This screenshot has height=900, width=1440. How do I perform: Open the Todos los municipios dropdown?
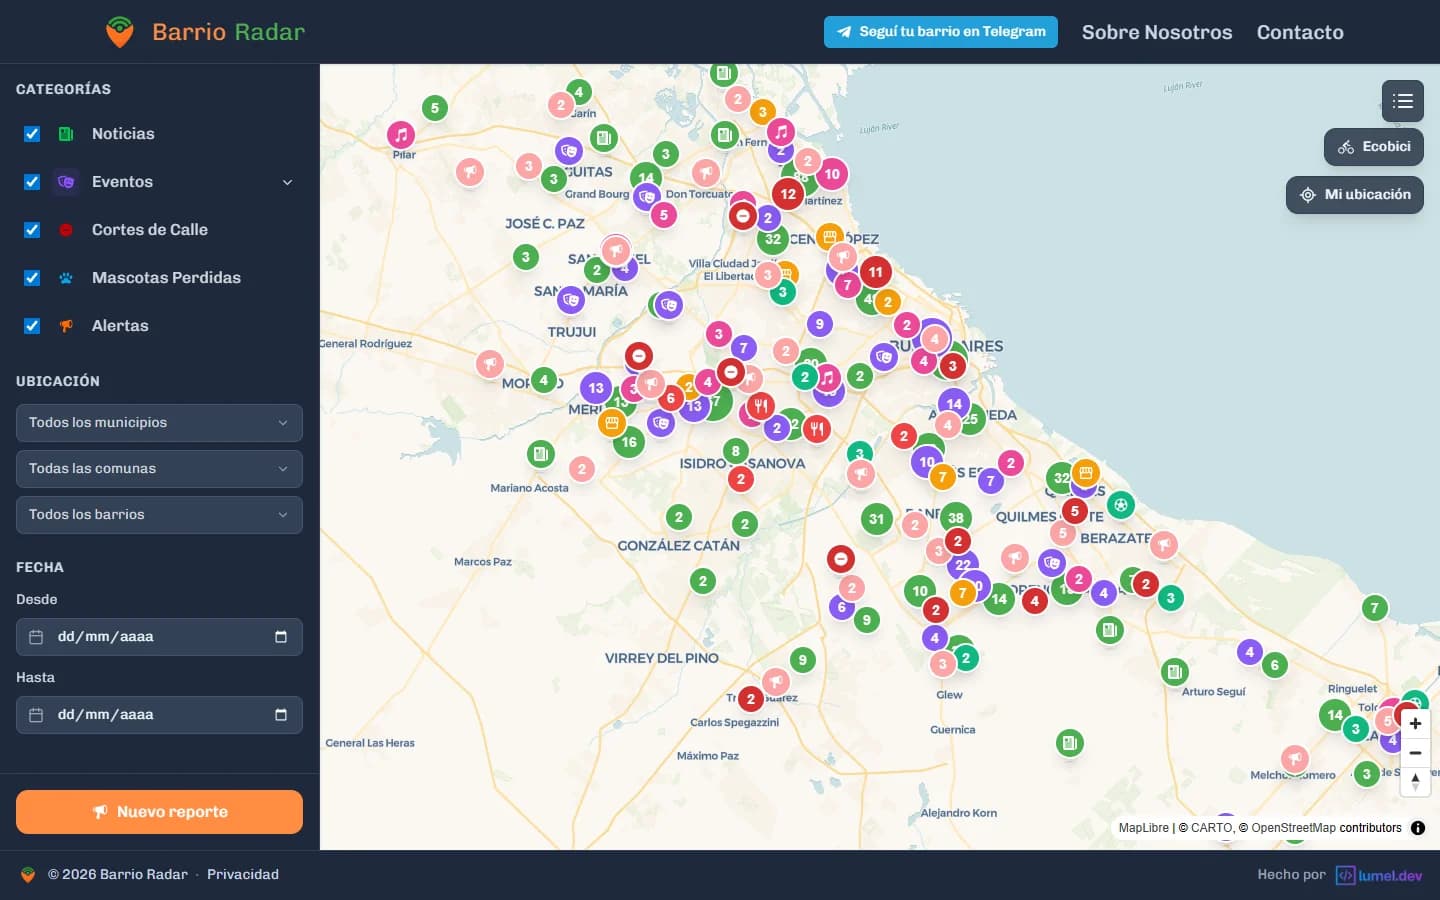159,423
